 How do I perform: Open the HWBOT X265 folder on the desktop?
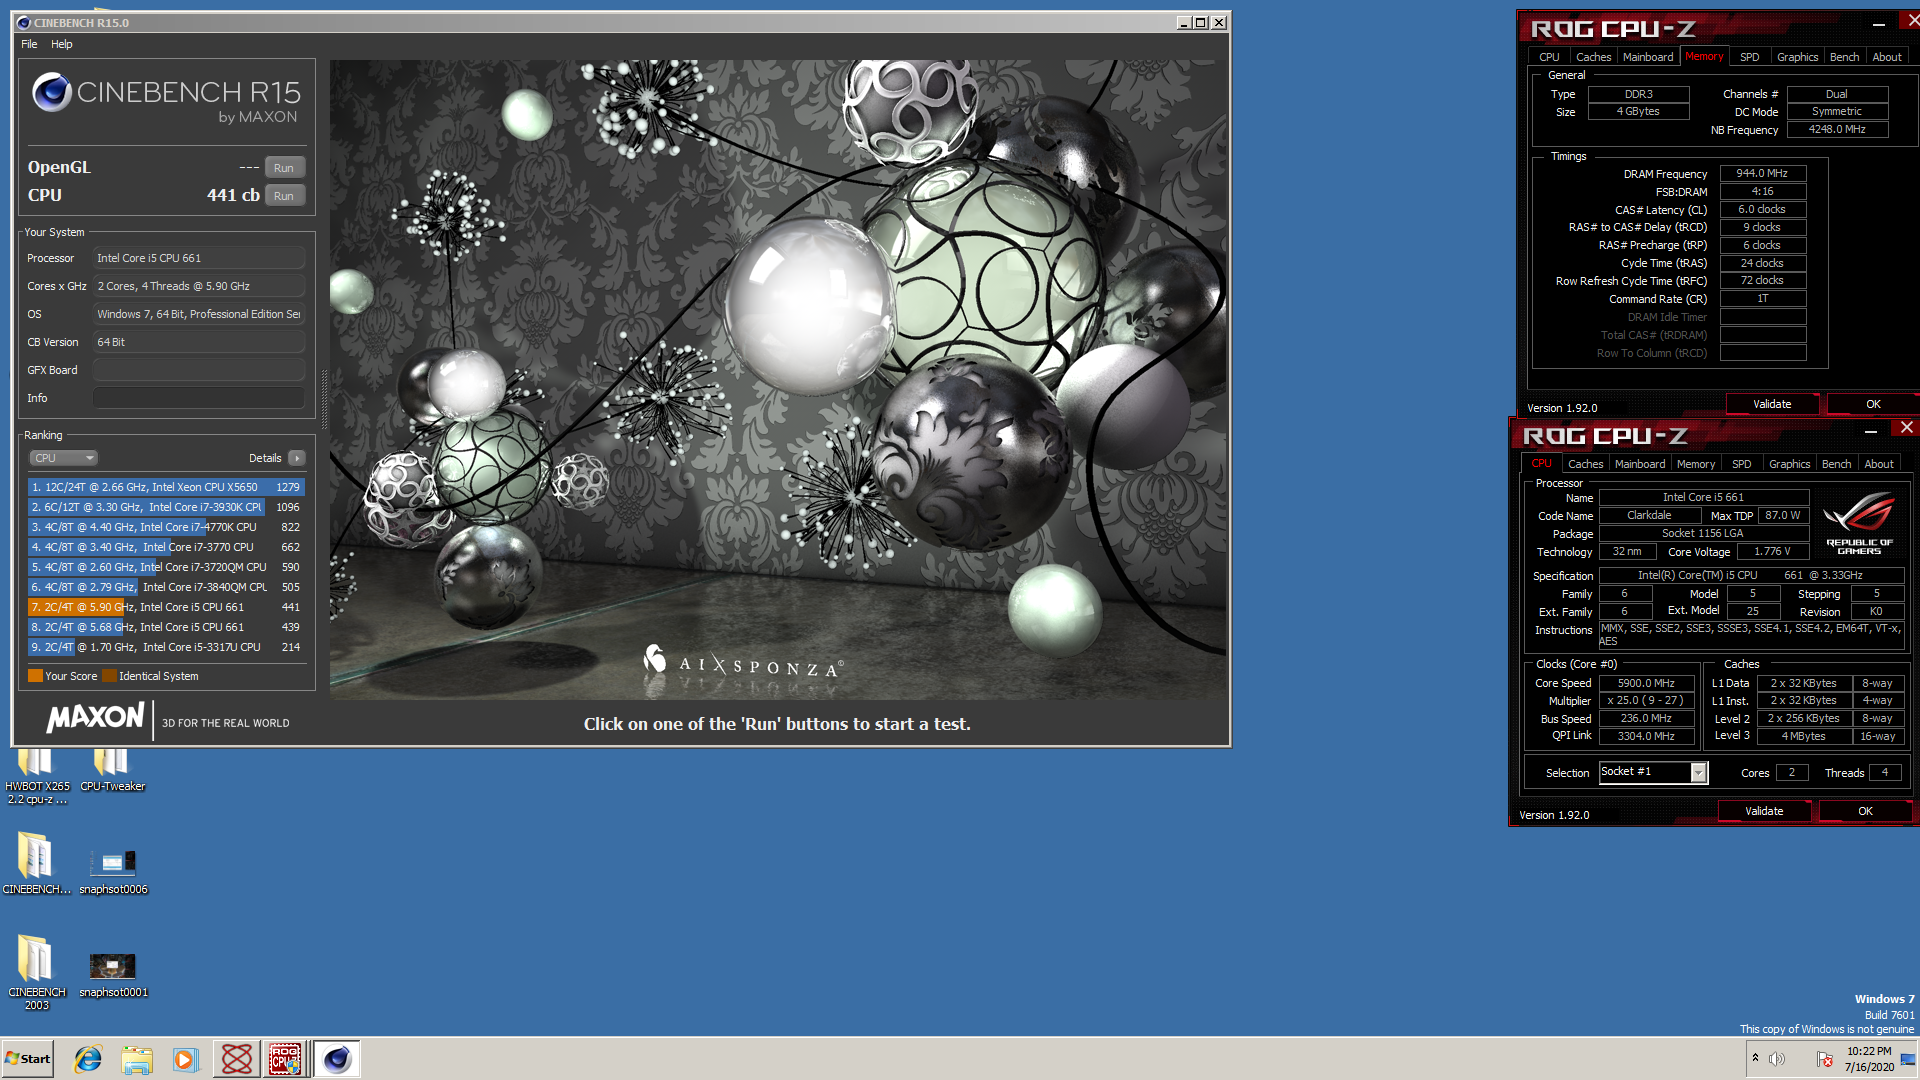click(x=37, y=777)
